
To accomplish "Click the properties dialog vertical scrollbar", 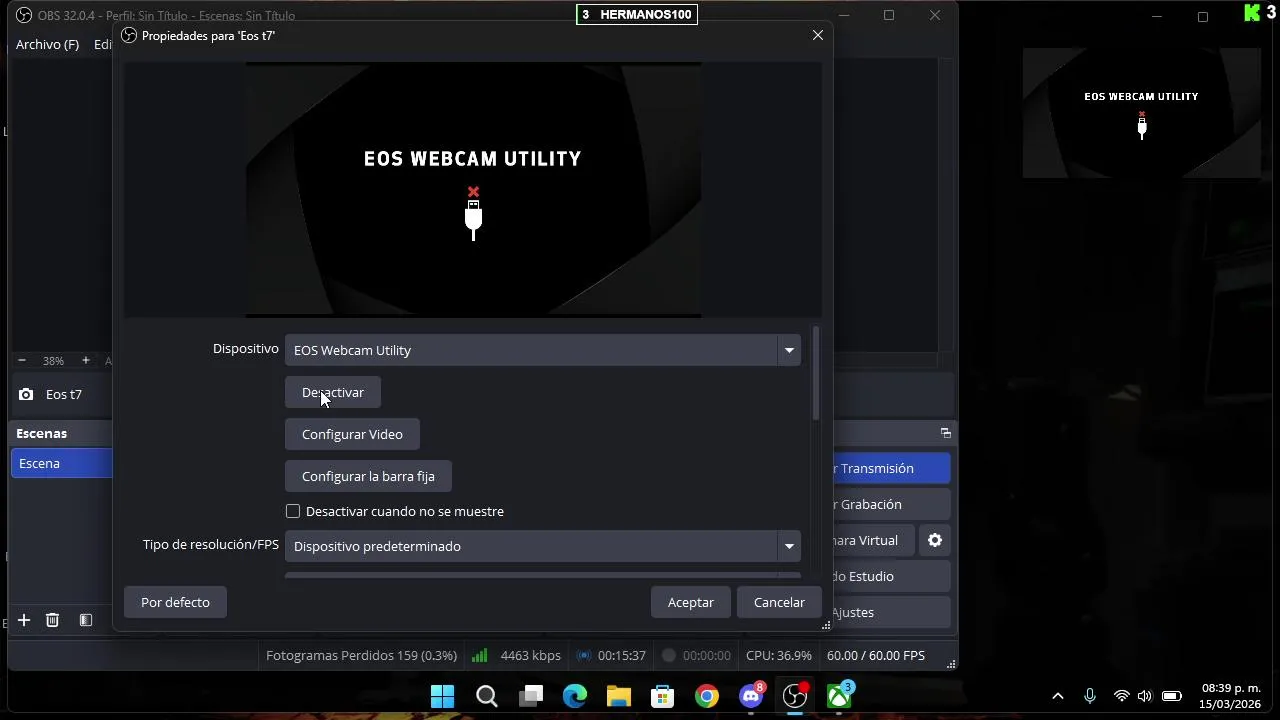I will coord(816,374).
